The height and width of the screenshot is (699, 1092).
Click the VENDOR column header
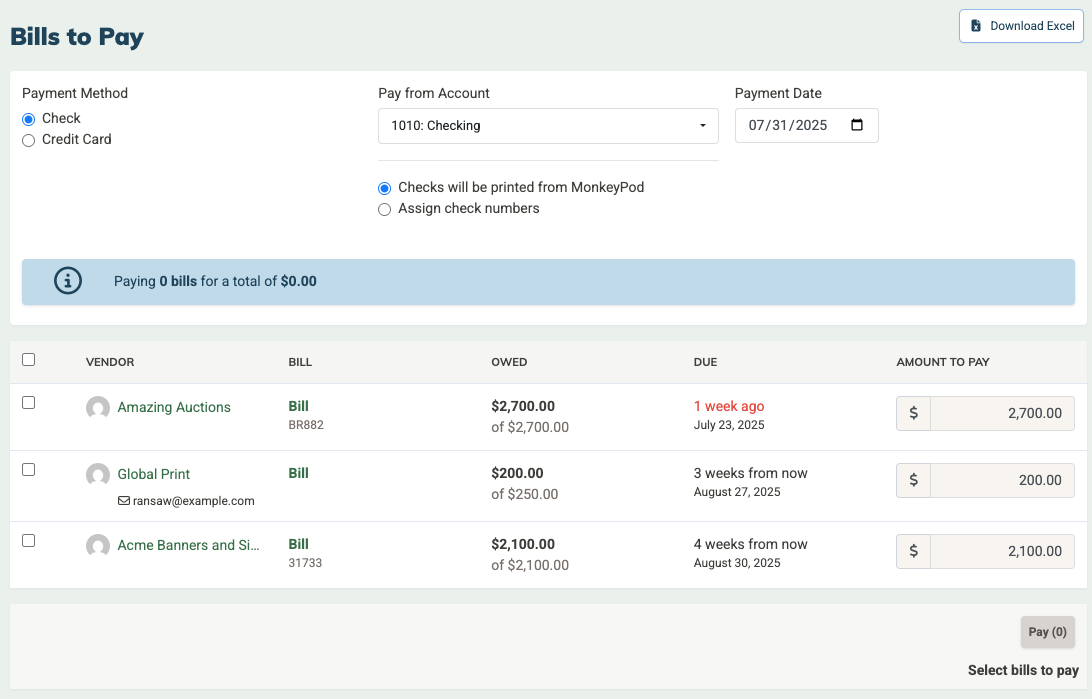[x=110, y=362]
